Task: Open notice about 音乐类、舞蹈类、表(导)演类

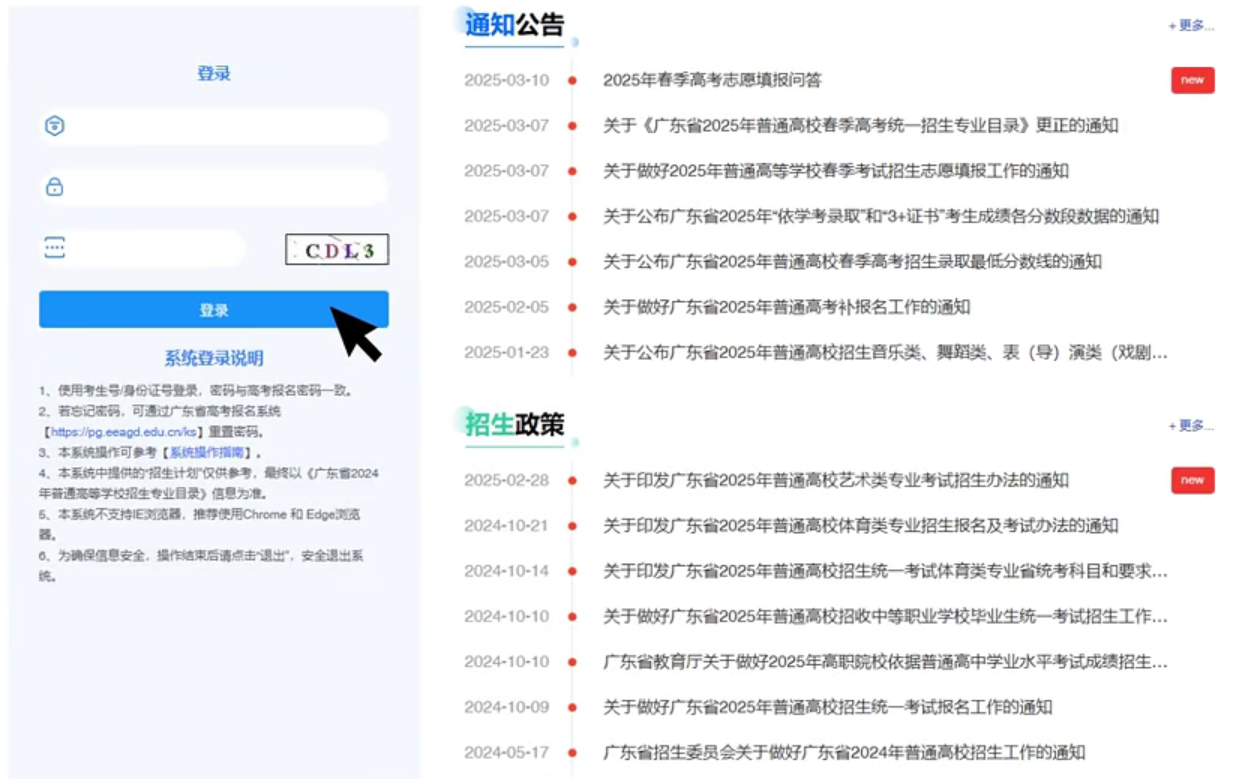Action: (885, 352)
